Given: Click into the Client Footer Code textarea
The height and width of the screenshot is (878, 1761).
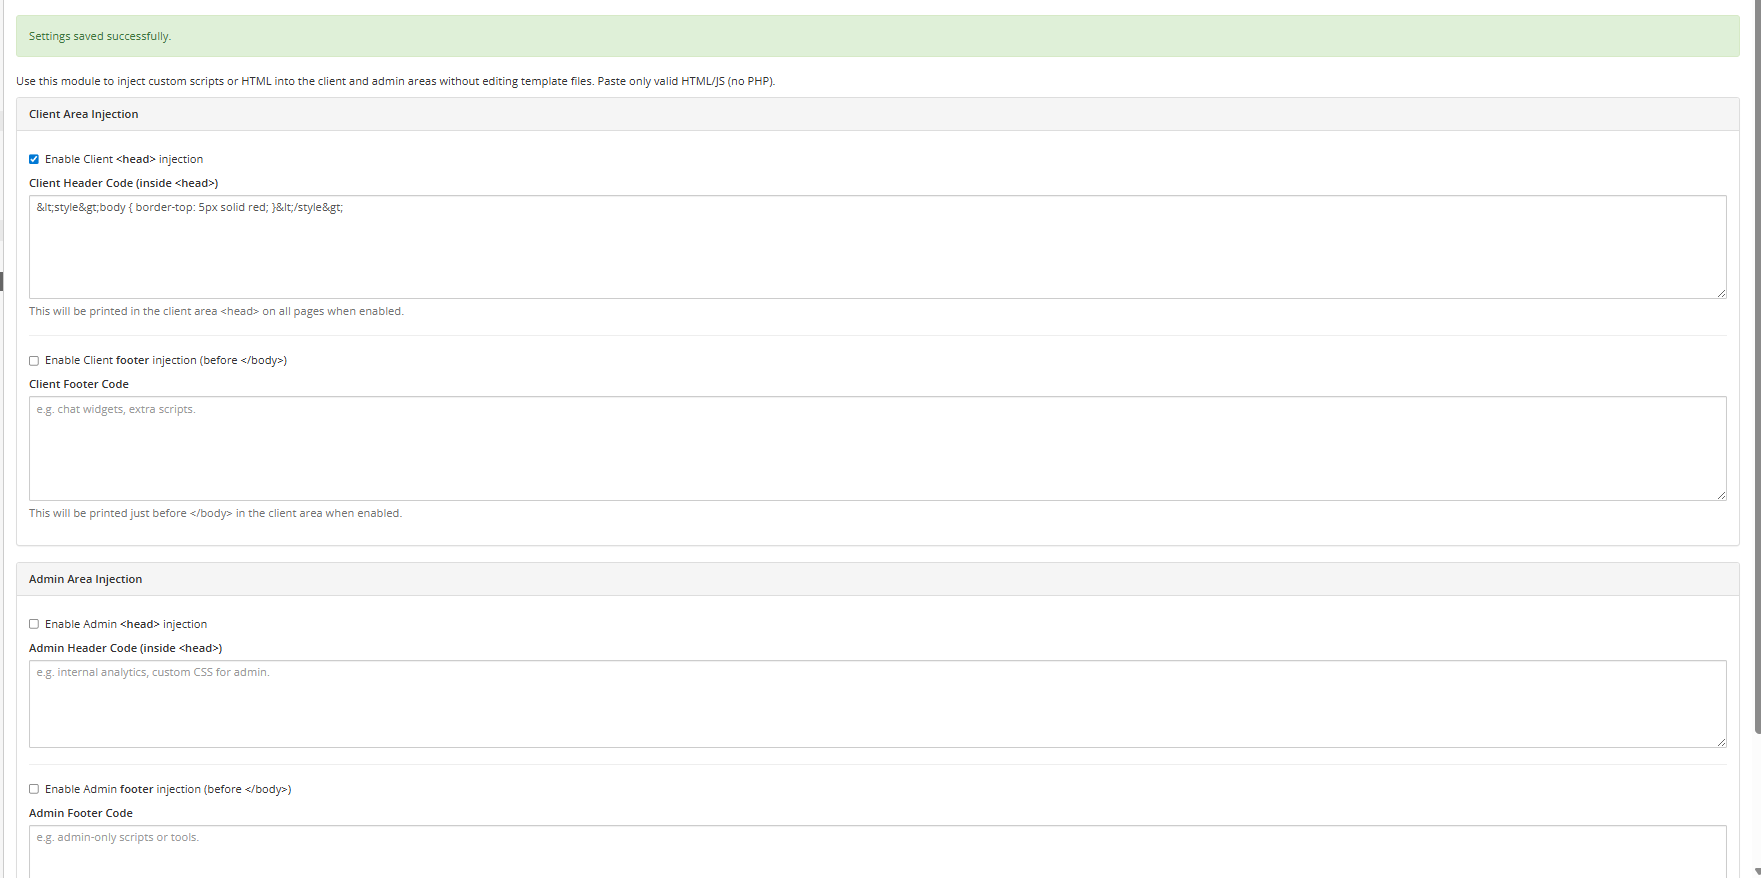Looking at the screenshot, I should (877, 448).
